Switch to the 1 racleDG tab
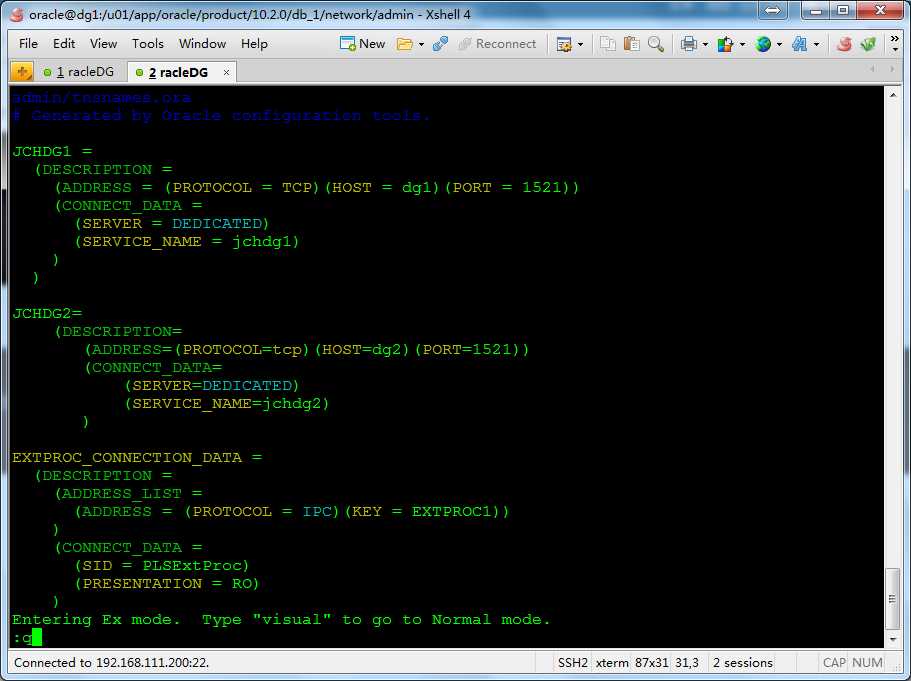The height and width of the screenshot is (681, 911). pyautogui.click(x=79, y=72)
